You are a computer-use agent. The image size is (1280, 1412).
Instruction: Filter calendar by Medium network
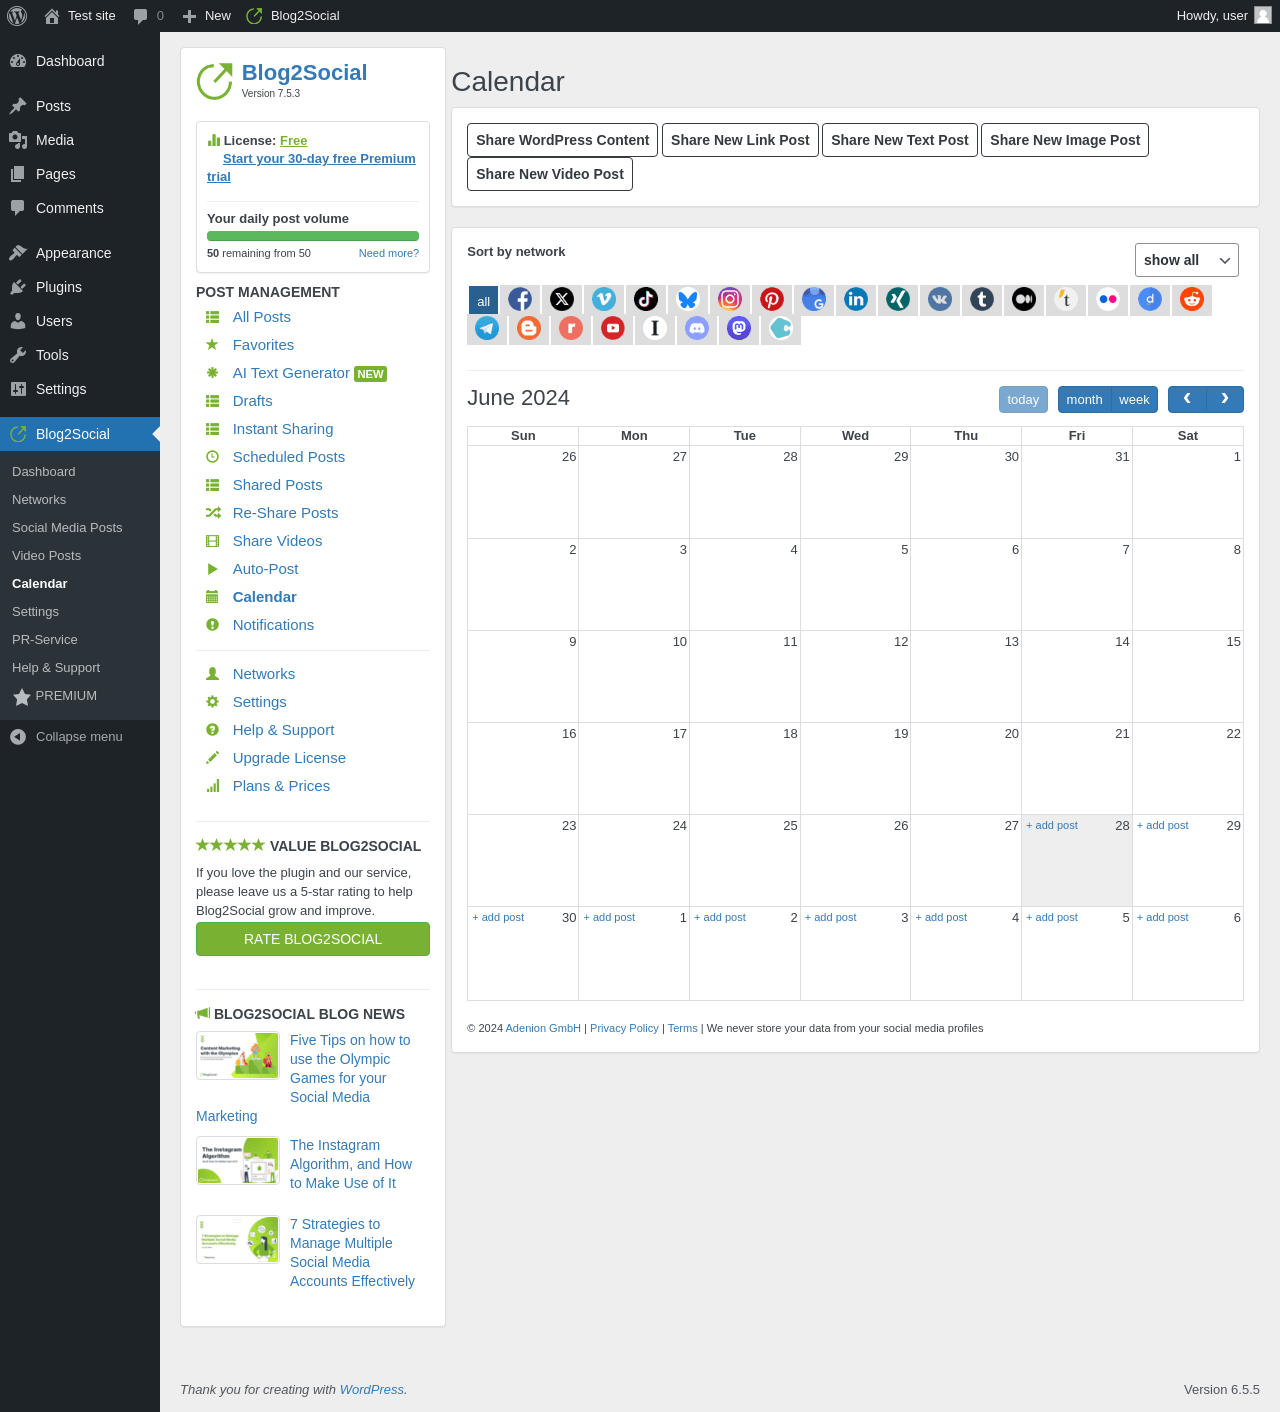[x=1024, y=299]
